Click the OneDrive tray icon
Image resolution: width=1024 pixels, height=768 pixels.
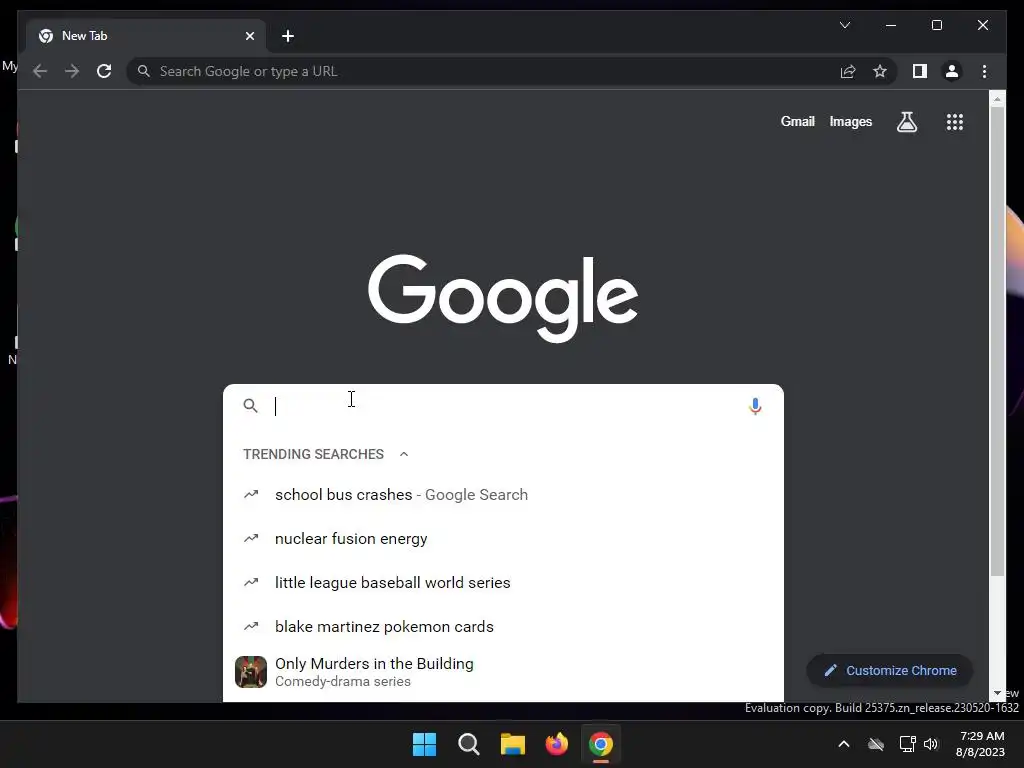click(x=876, y=744)
